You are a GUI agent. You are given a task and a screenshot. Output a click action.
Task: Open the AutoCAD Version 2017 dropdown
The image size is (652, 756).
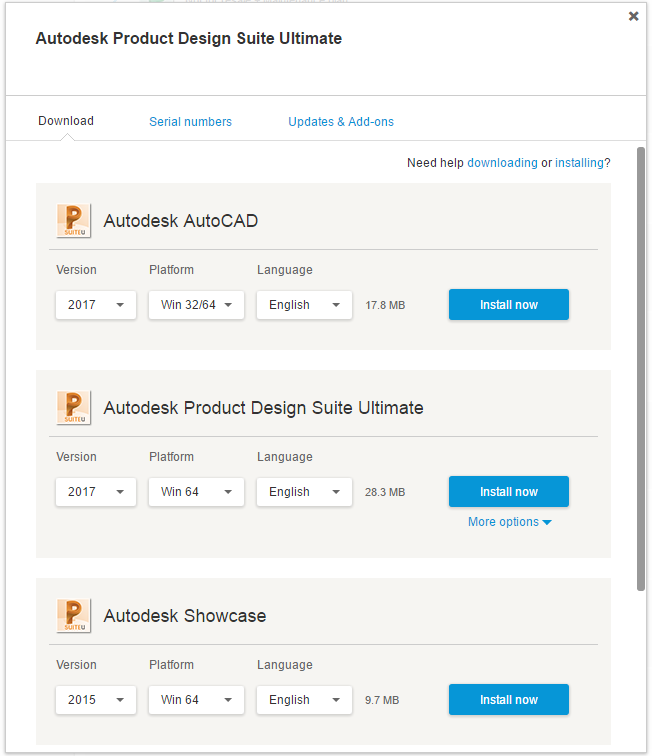[96, 305]
